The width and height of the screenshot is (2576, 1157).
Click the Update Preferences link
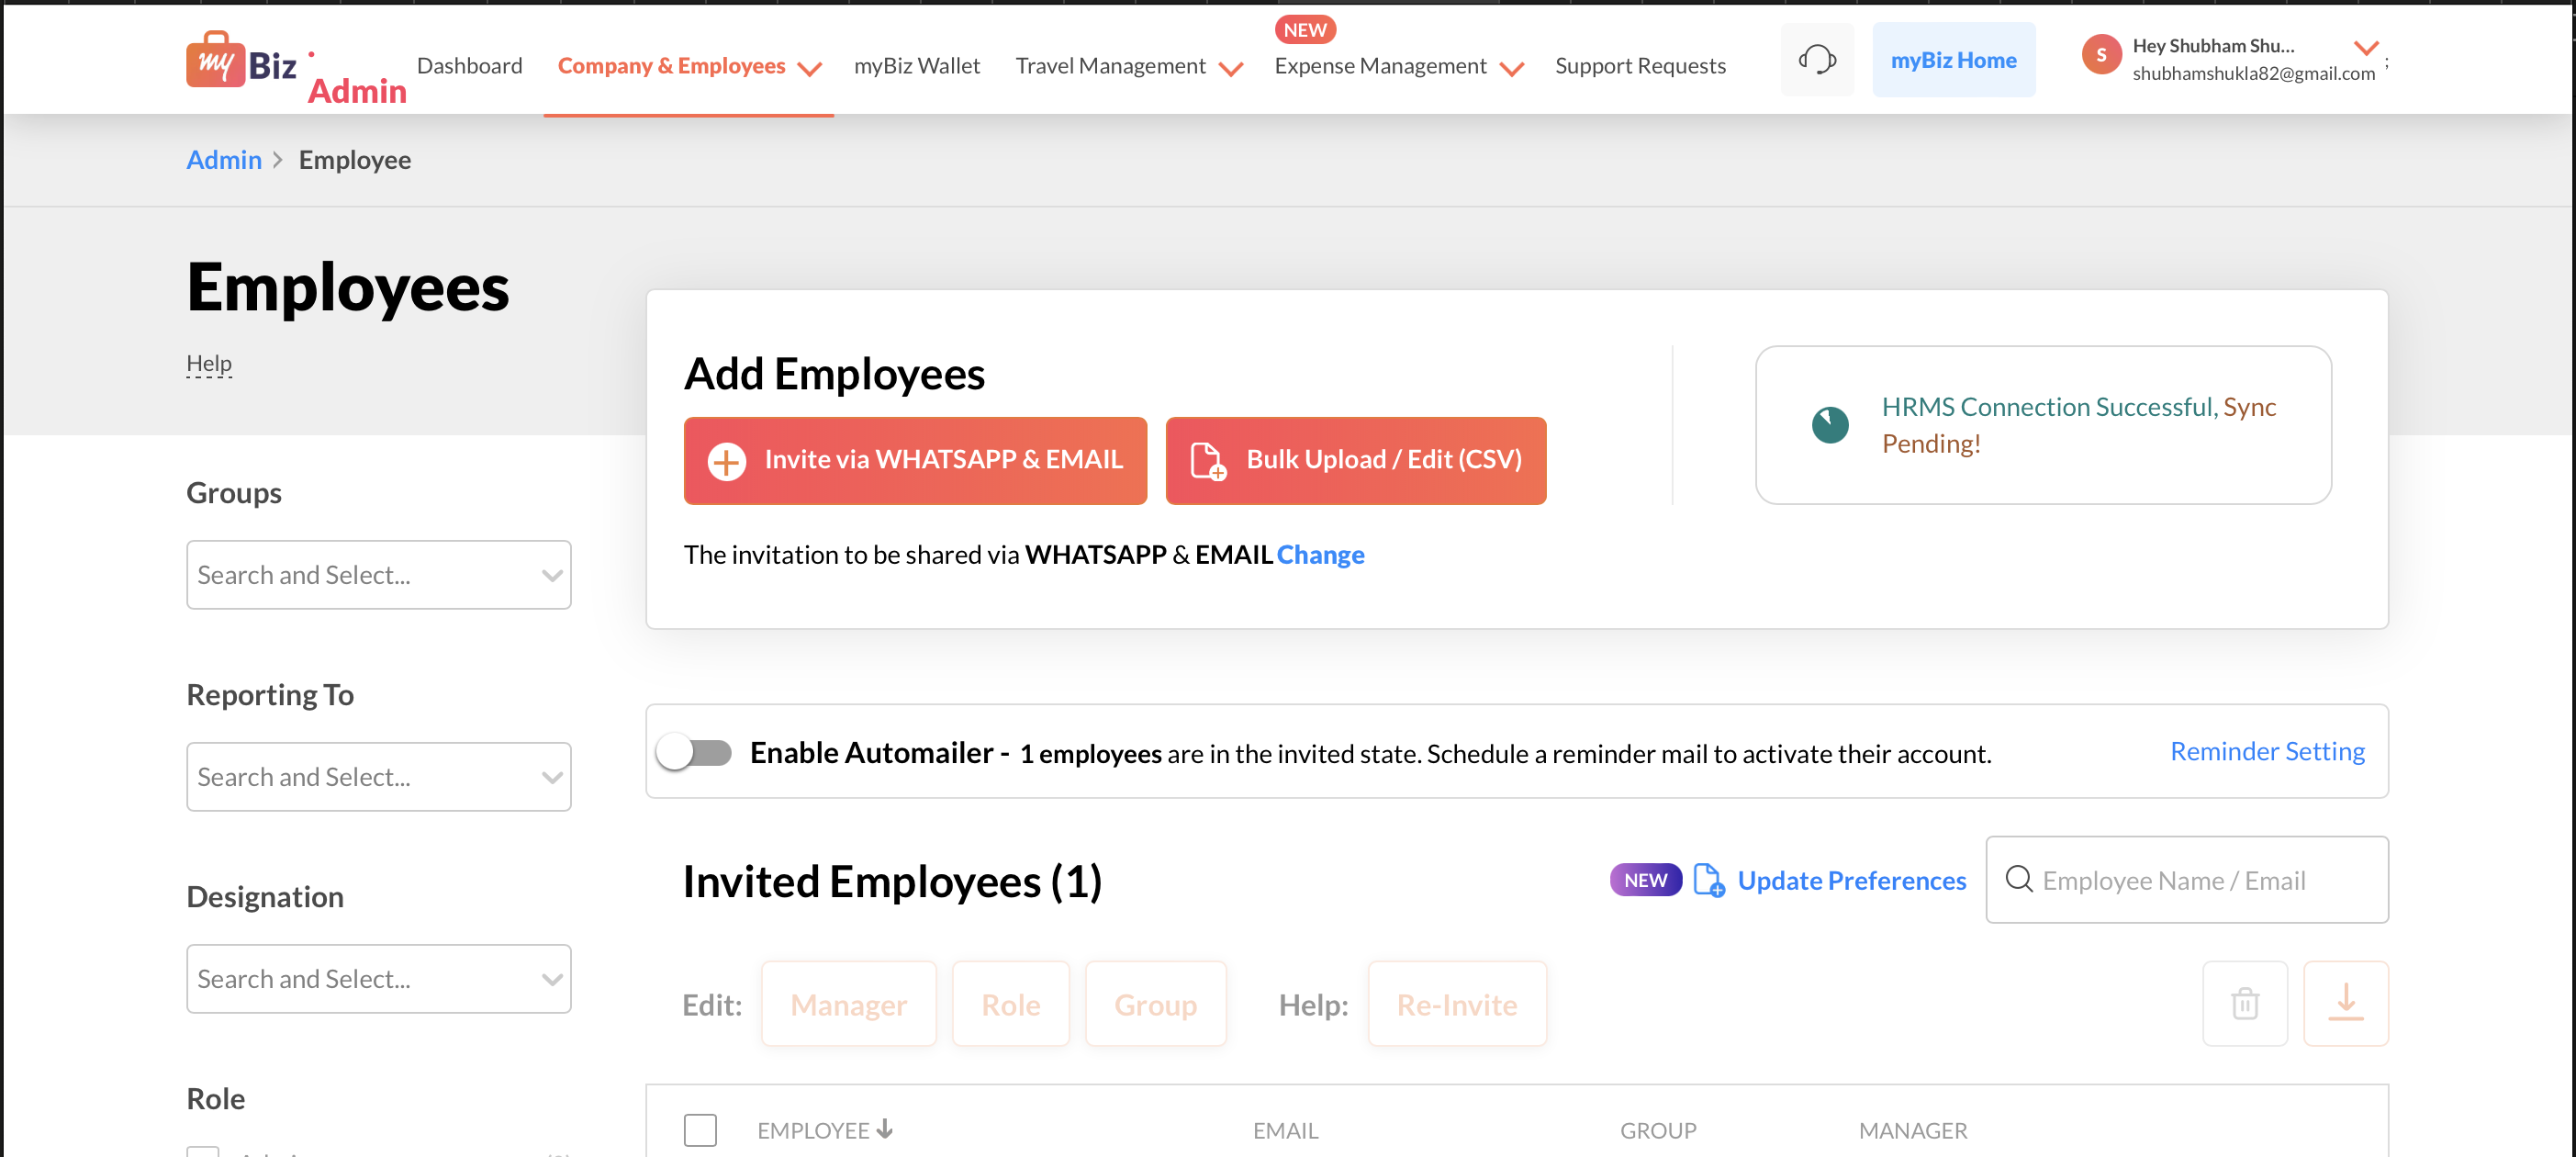coord(1851,880)
